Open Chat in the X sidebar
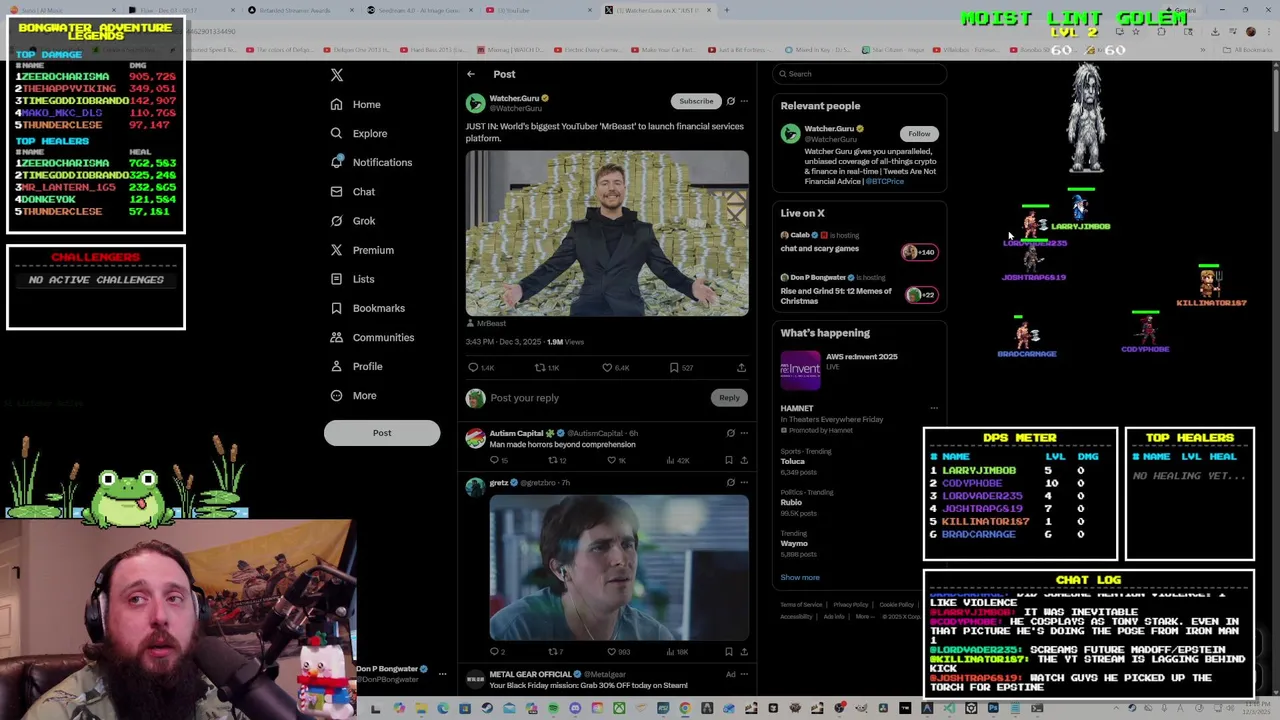The width and height of the screenshot is (1280, 720). 352,192
